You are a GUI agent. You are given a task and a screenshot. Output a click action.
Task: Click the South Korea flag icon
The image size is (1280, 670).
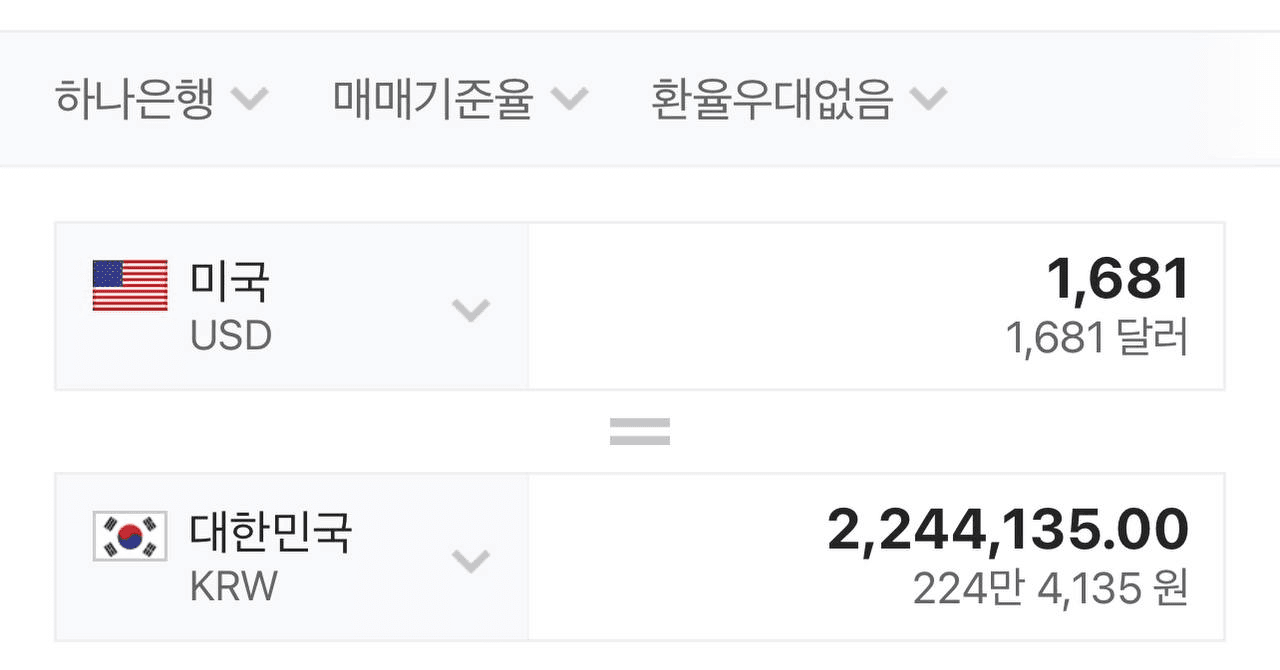(130, 536)
